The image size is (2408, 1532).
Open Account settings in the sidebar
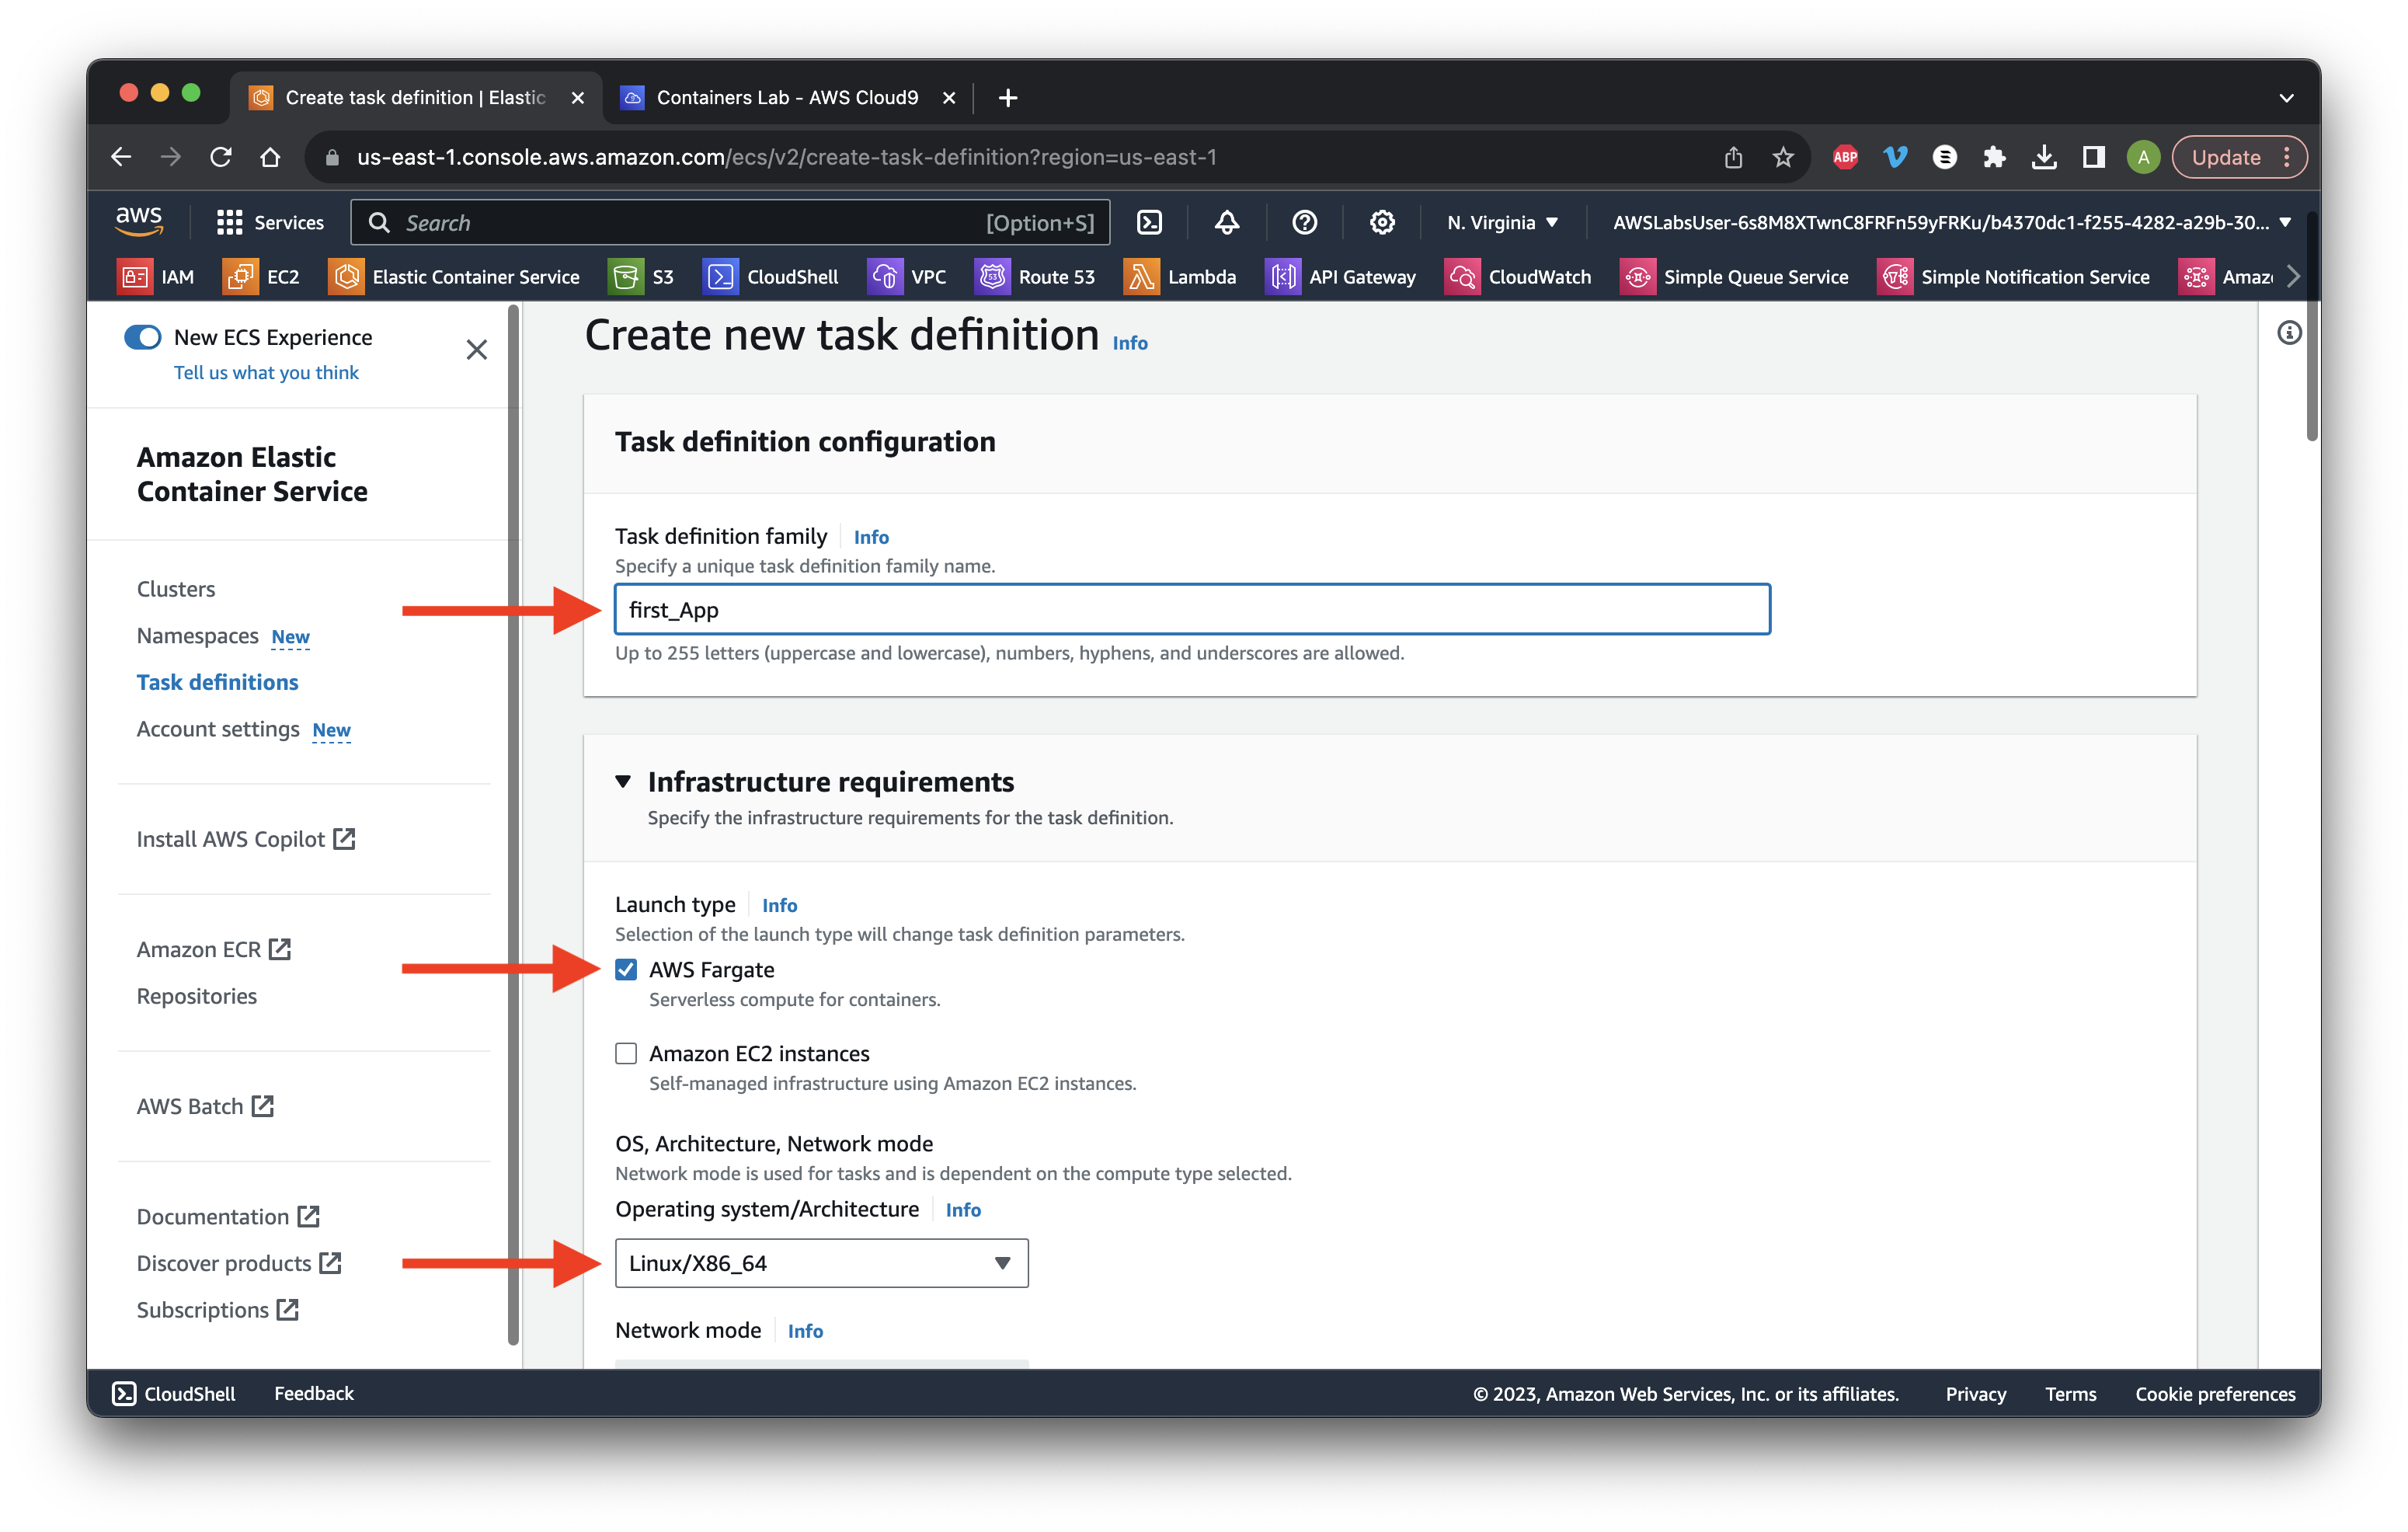pyautogui.click(x=218, y=729)
